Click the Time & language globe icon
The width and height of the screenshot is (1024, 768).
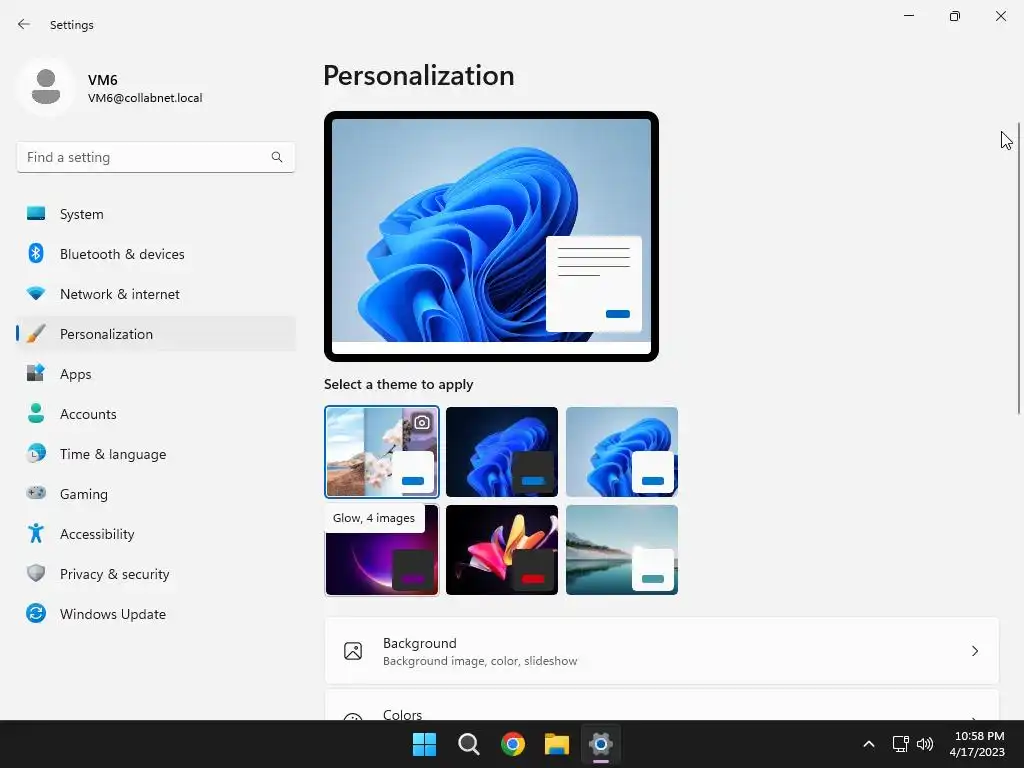[x=36, y=453]
